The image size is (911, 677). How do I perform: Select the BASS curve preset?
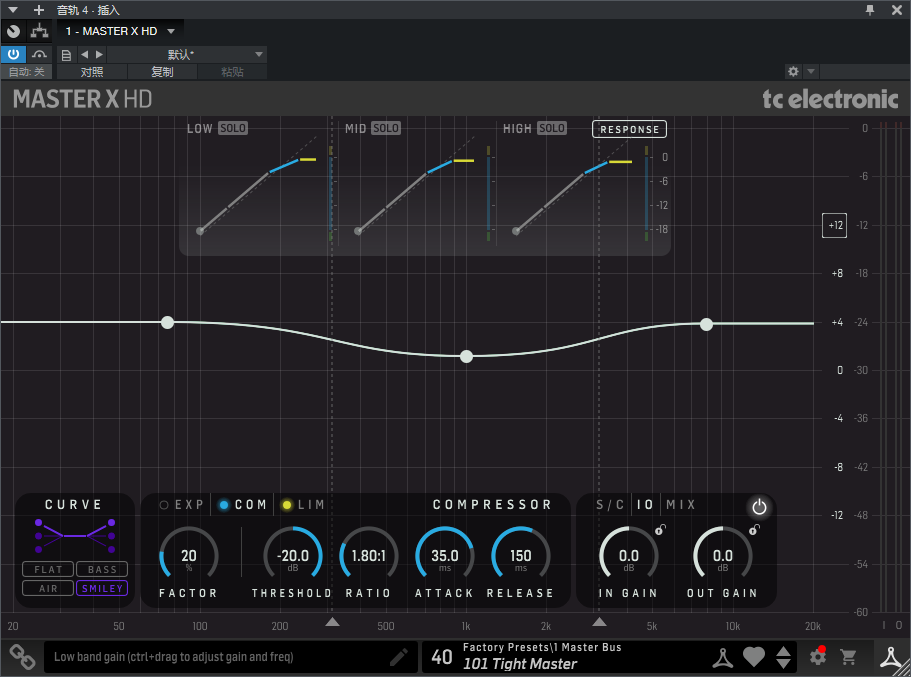point(102,569)
